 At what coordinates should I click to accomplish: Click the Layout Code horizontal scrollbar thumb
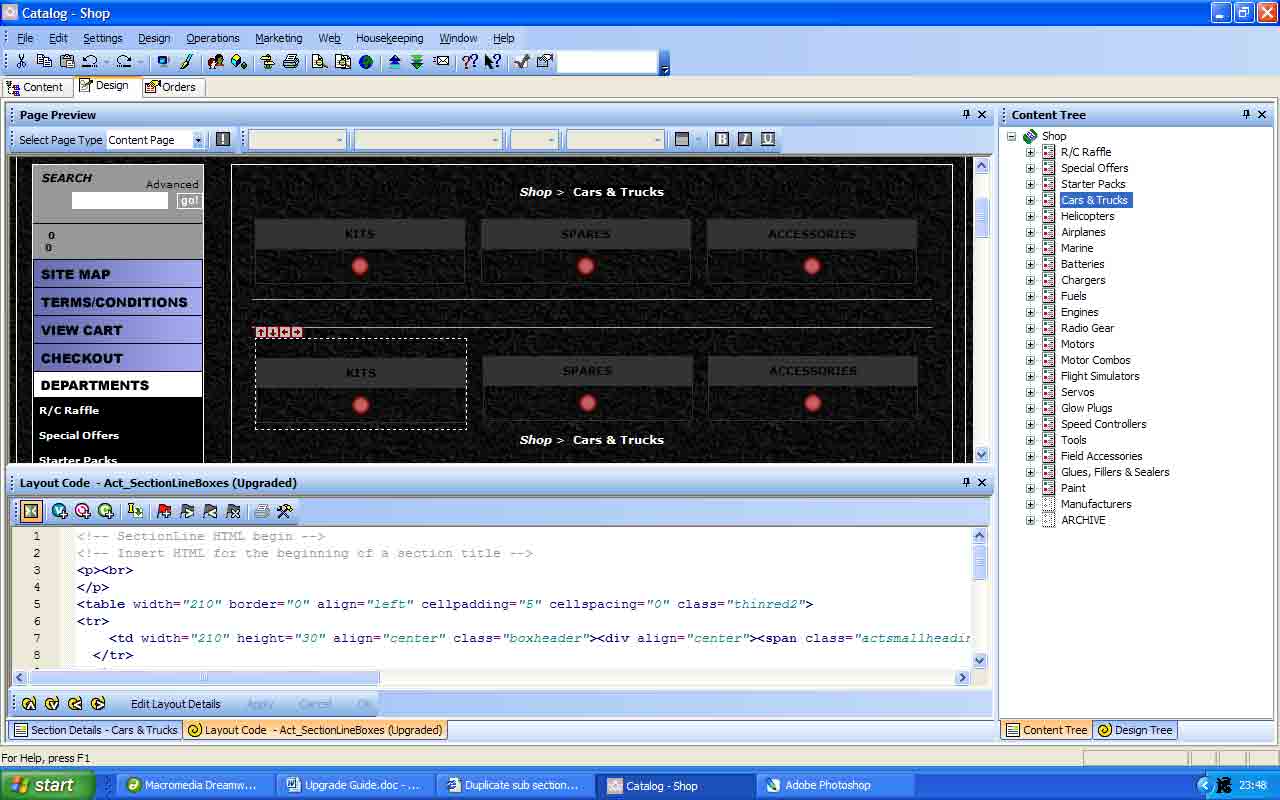click(x=204, y=677)
